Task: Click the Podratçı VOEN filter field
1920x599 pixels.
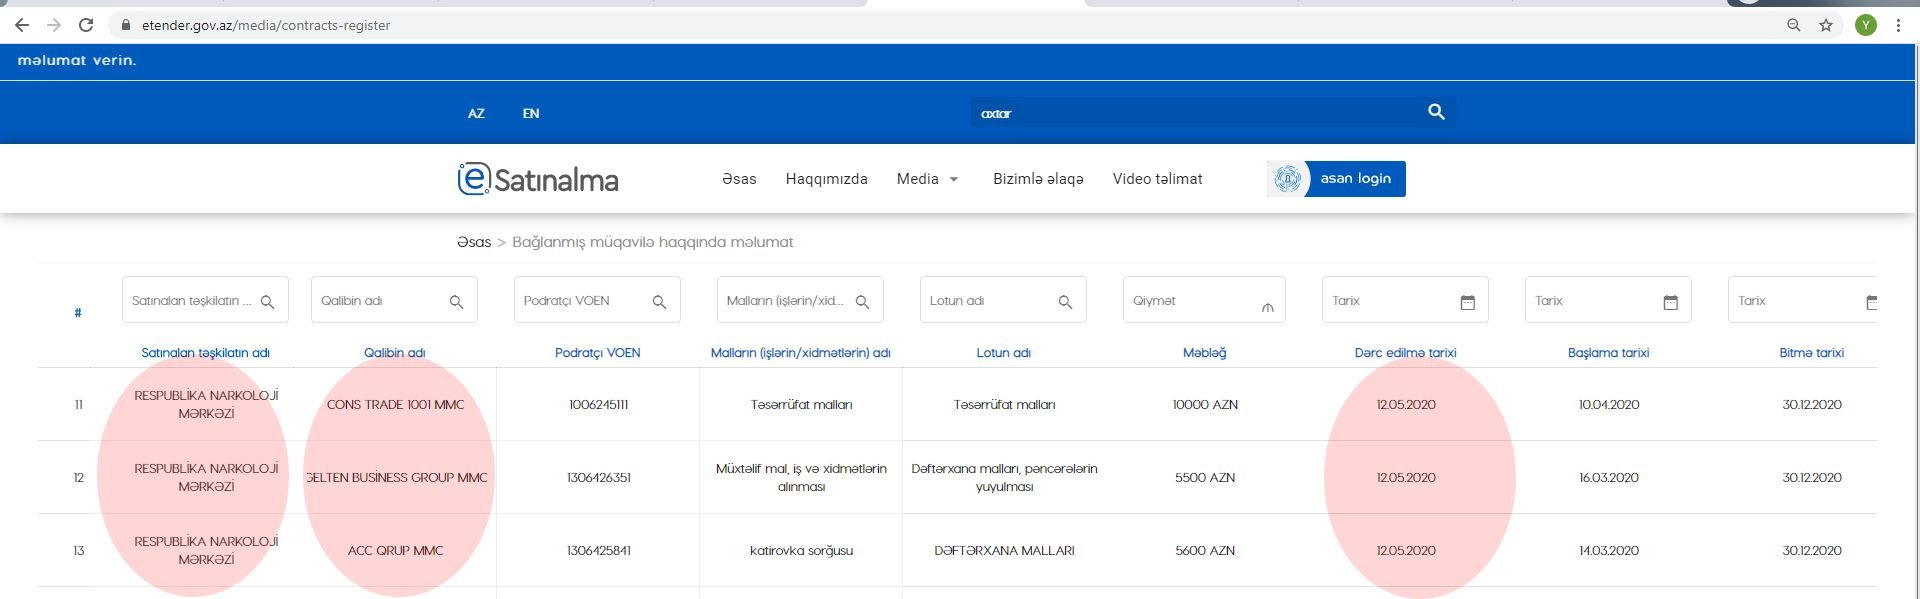Action: (597, 300)
